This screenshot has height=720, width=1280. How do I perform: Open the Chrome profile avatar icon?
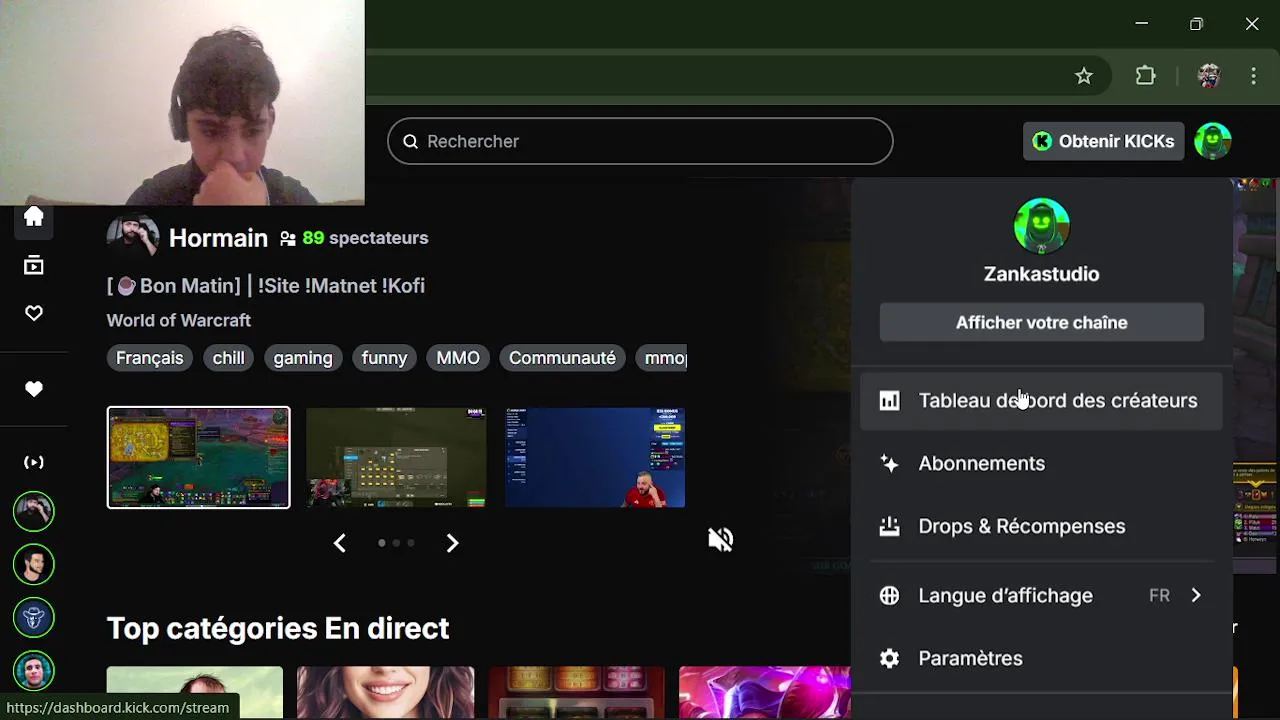pos(1209,76)
